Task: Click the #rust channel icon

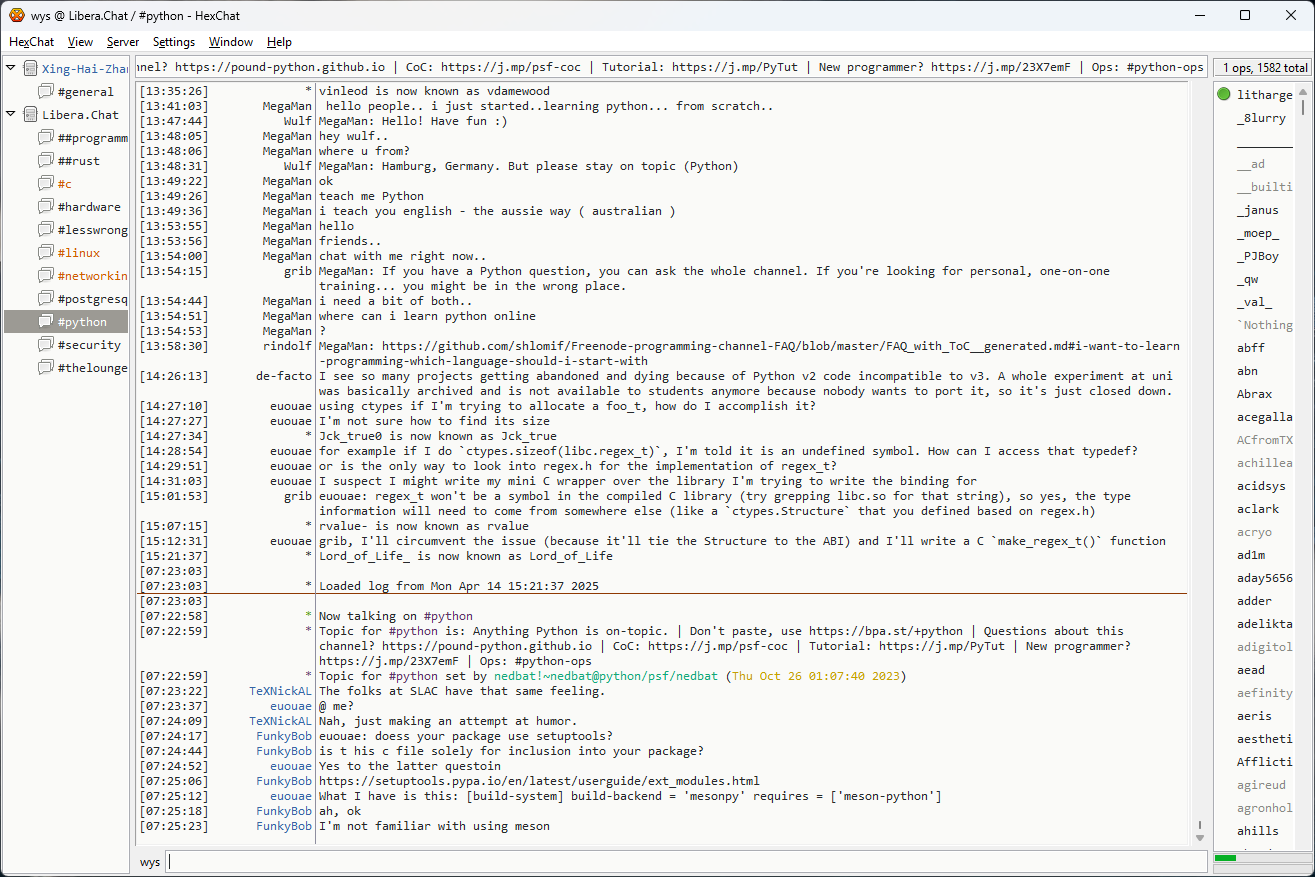Action: [x=45, y=161]
